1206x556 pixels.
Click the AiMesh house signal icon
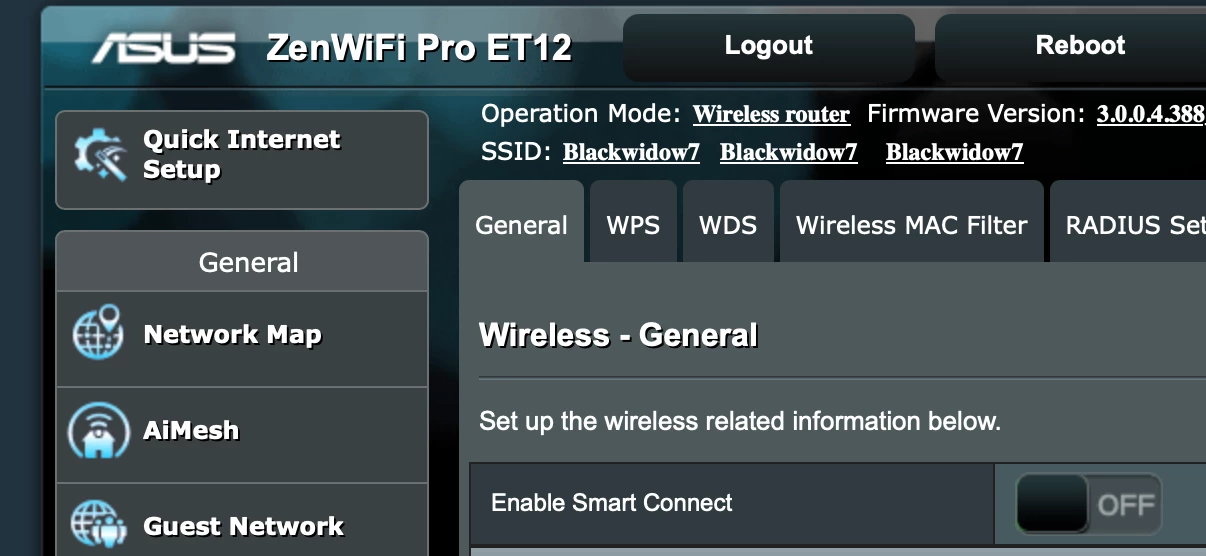[98, 430]
